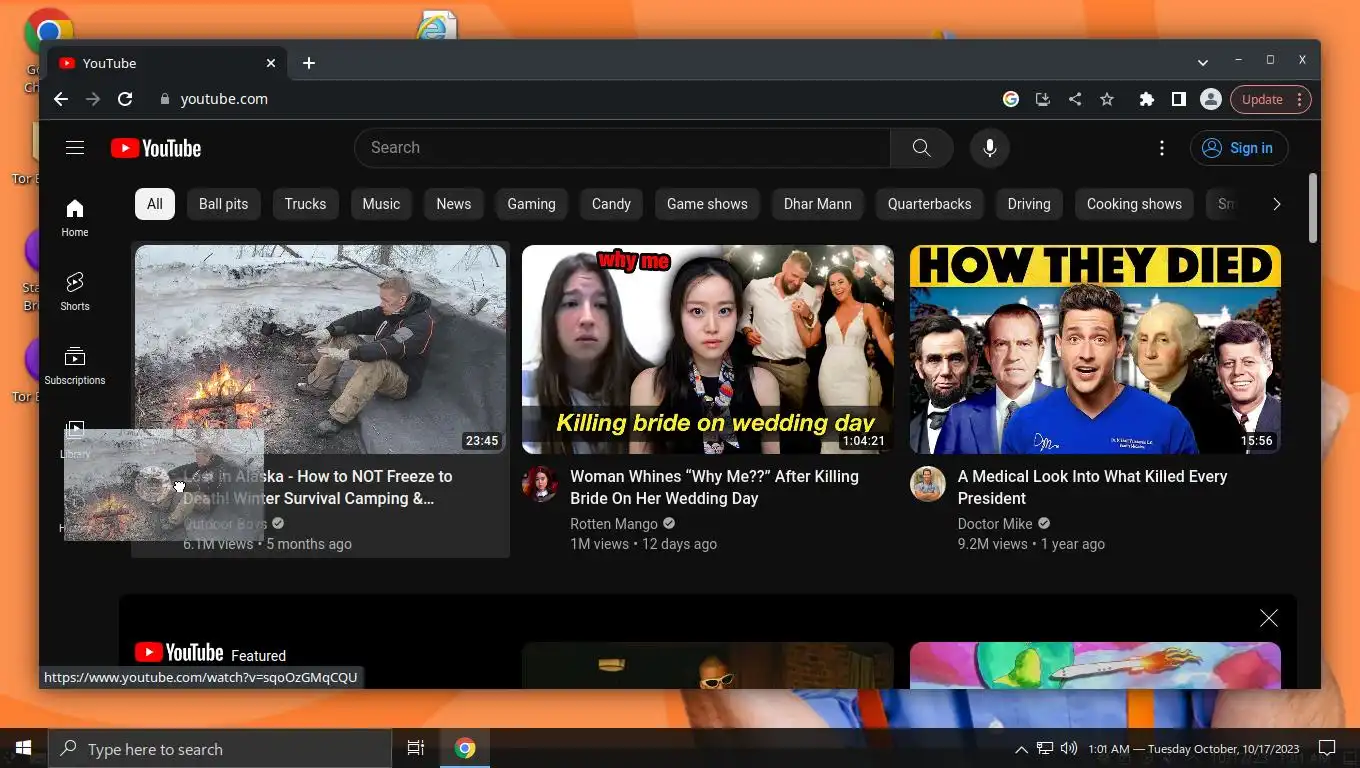This screenshot has width=1360, height=768.
Task: Toggle Chrome side panel icon
Action: [x=1179, y=99]
